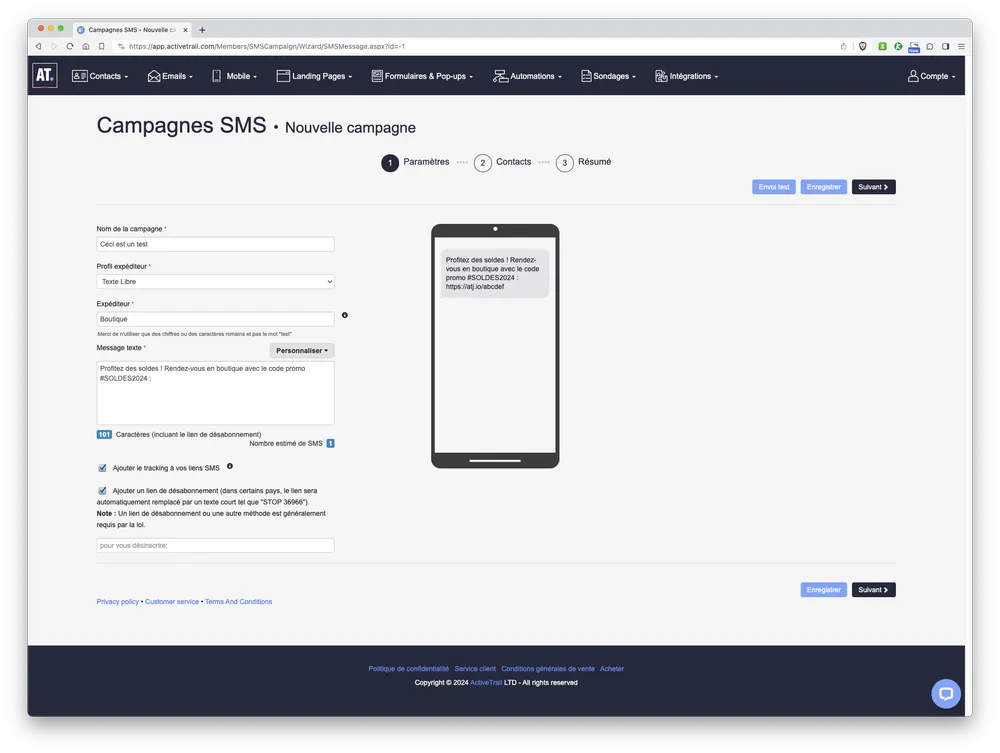Open the Privacy policy link

(116, 601)
